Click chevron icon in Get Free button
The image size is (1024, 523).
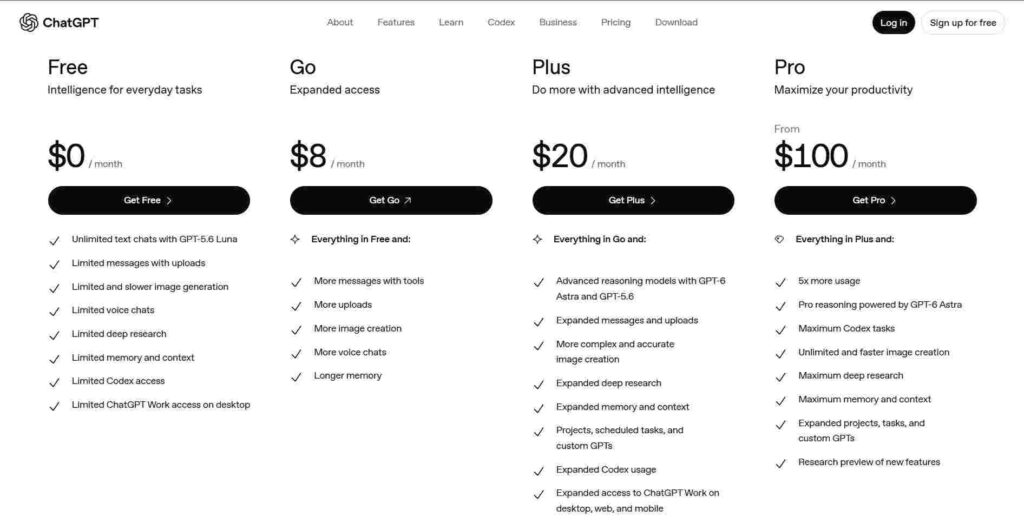pos(169,200)
